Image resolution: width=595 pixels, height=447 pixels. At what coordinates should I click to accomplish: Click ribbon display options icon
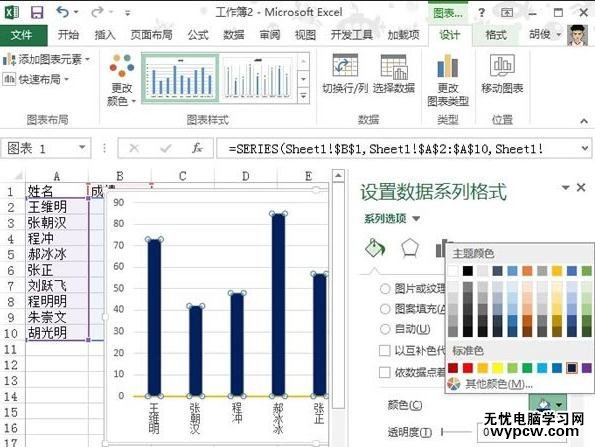[507, 13]
